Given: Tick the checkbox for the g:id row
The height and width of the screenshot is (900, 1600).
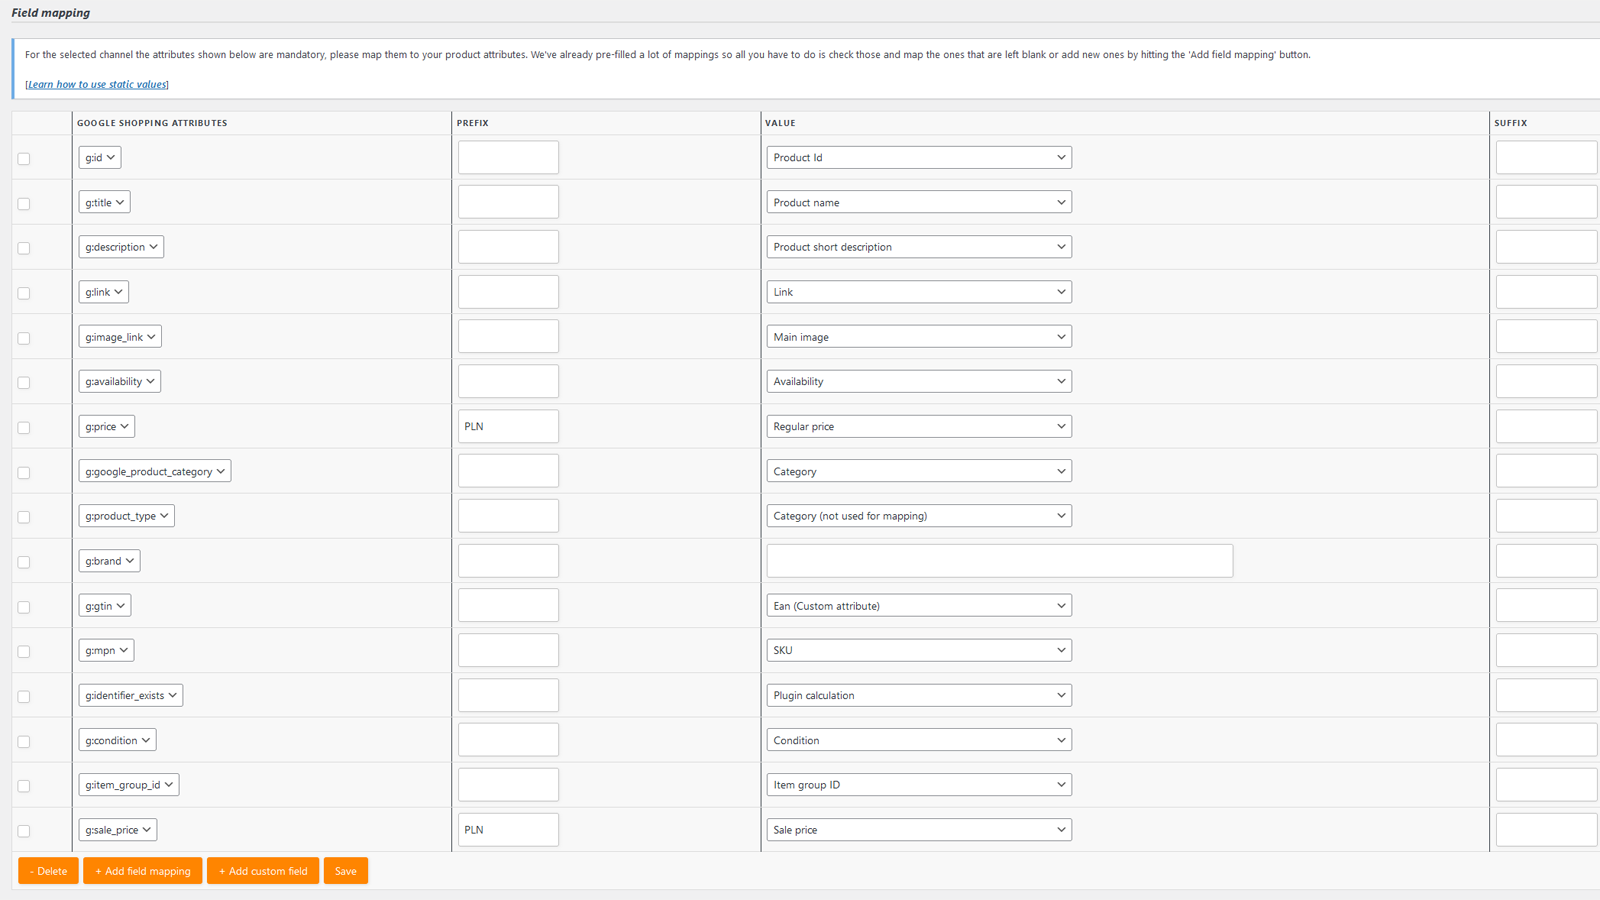Looking at the screenshot, I should click(x=24, y=159).
